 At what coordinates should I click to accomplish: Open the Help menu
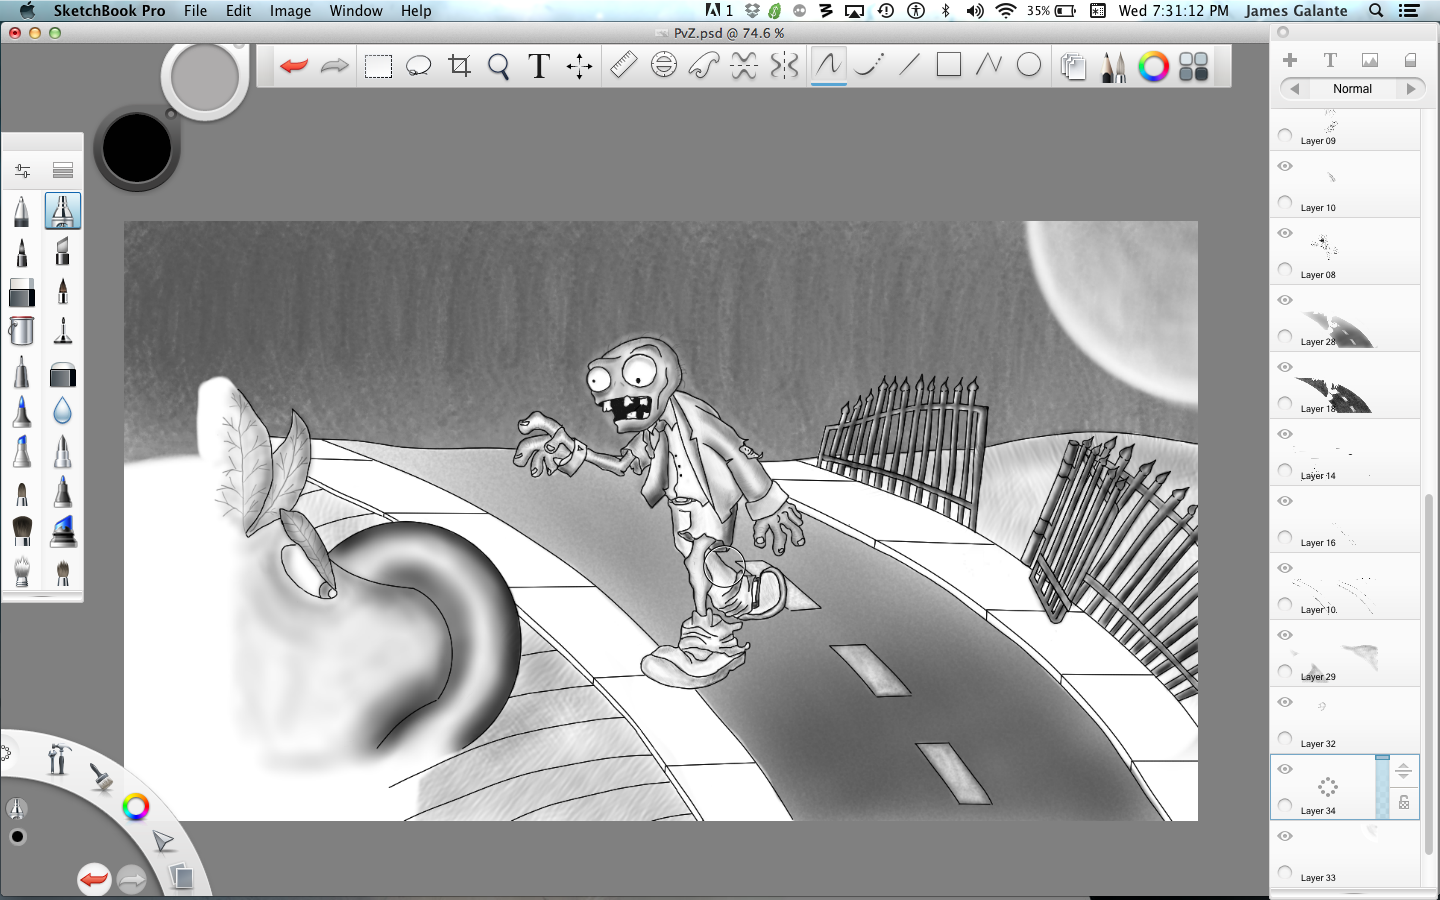[x=416, y=11]
